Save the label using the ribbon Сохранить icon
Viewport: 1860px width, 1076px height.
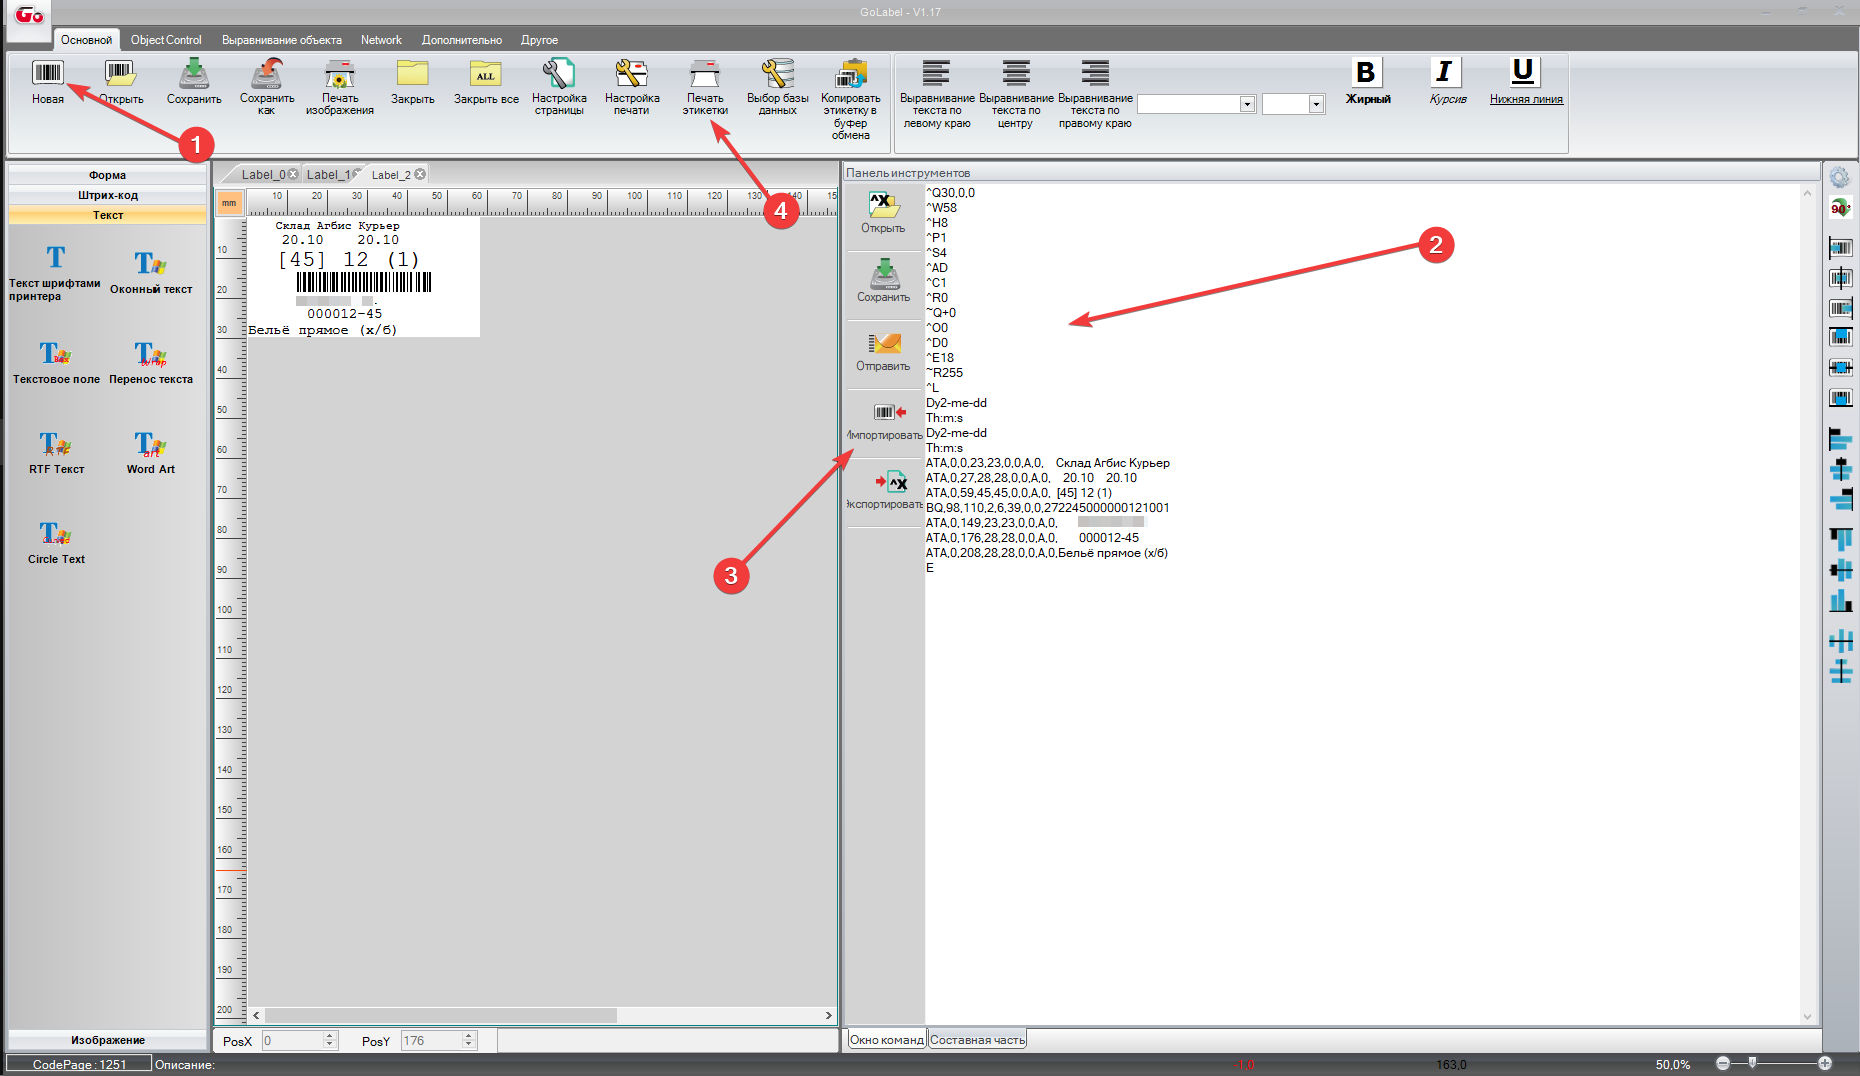[x=194, y=73]
